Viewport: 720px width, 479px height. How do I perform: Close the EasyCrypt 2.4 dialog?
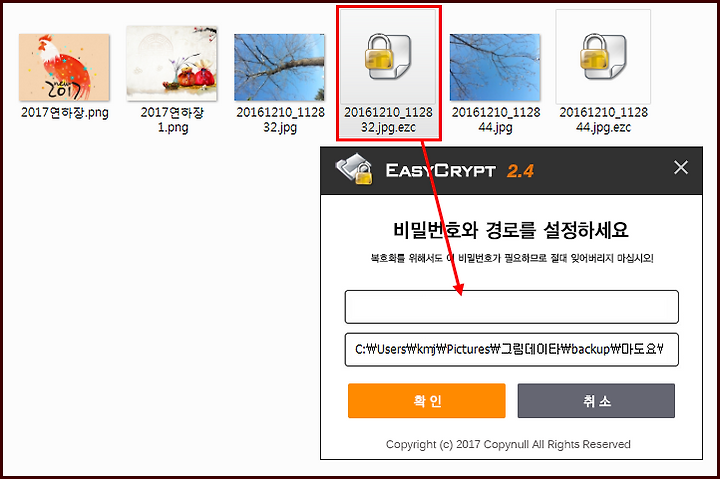click(681, 168)
